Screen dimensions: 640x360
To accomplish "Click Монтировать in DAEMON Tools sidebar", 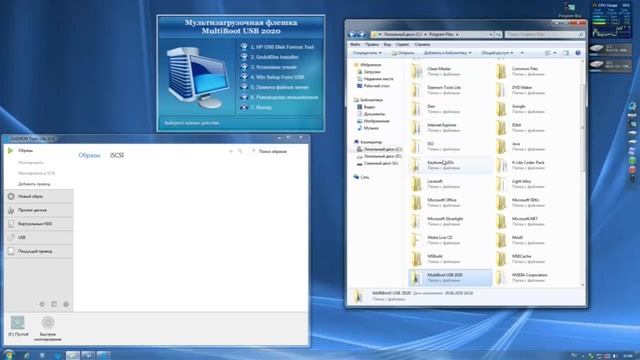I will (31, 163).
